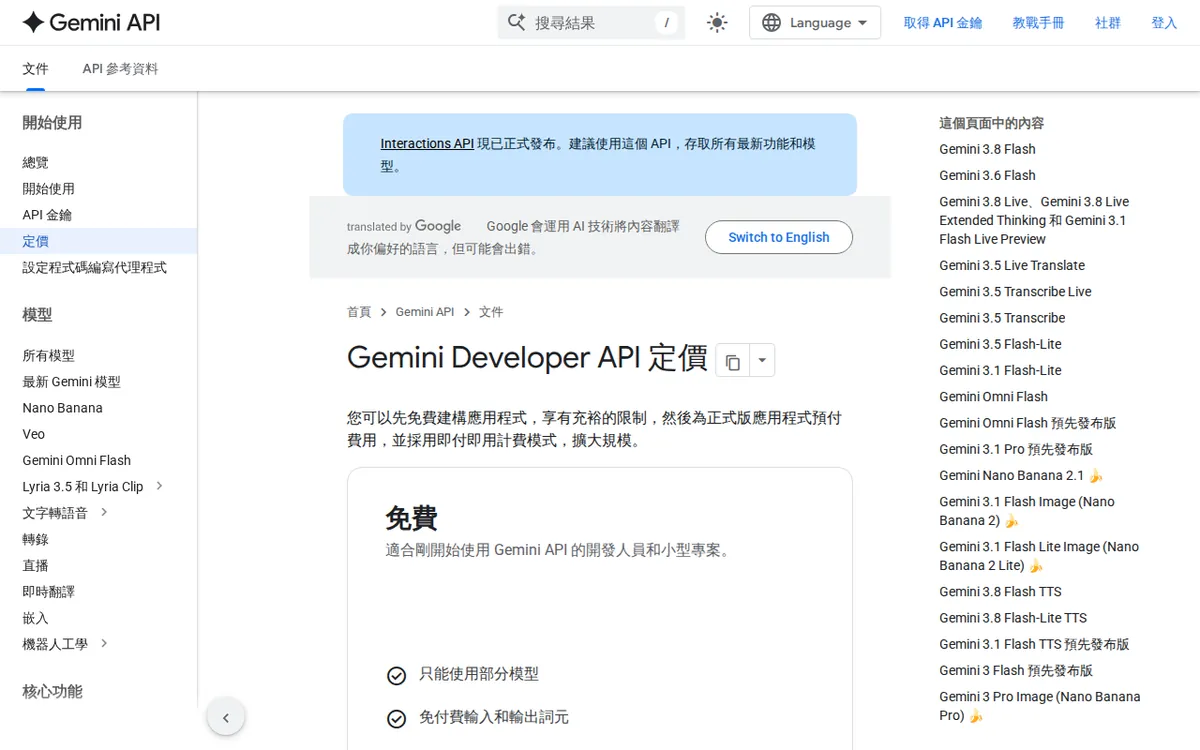Click the search magnifier icon

pyautogui.click(x=516, y=22)
